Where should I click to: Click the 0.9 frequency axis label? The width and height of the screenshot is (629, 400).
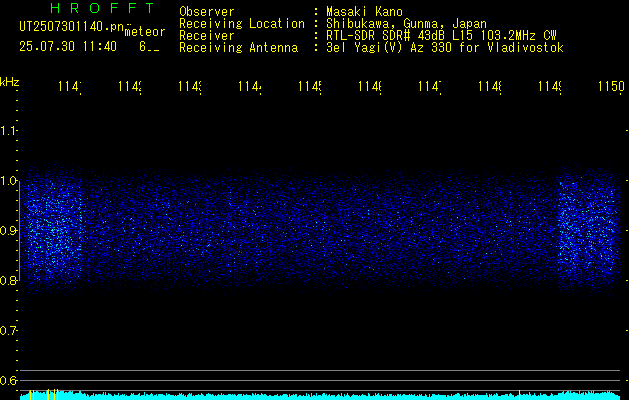coord(8,231)
